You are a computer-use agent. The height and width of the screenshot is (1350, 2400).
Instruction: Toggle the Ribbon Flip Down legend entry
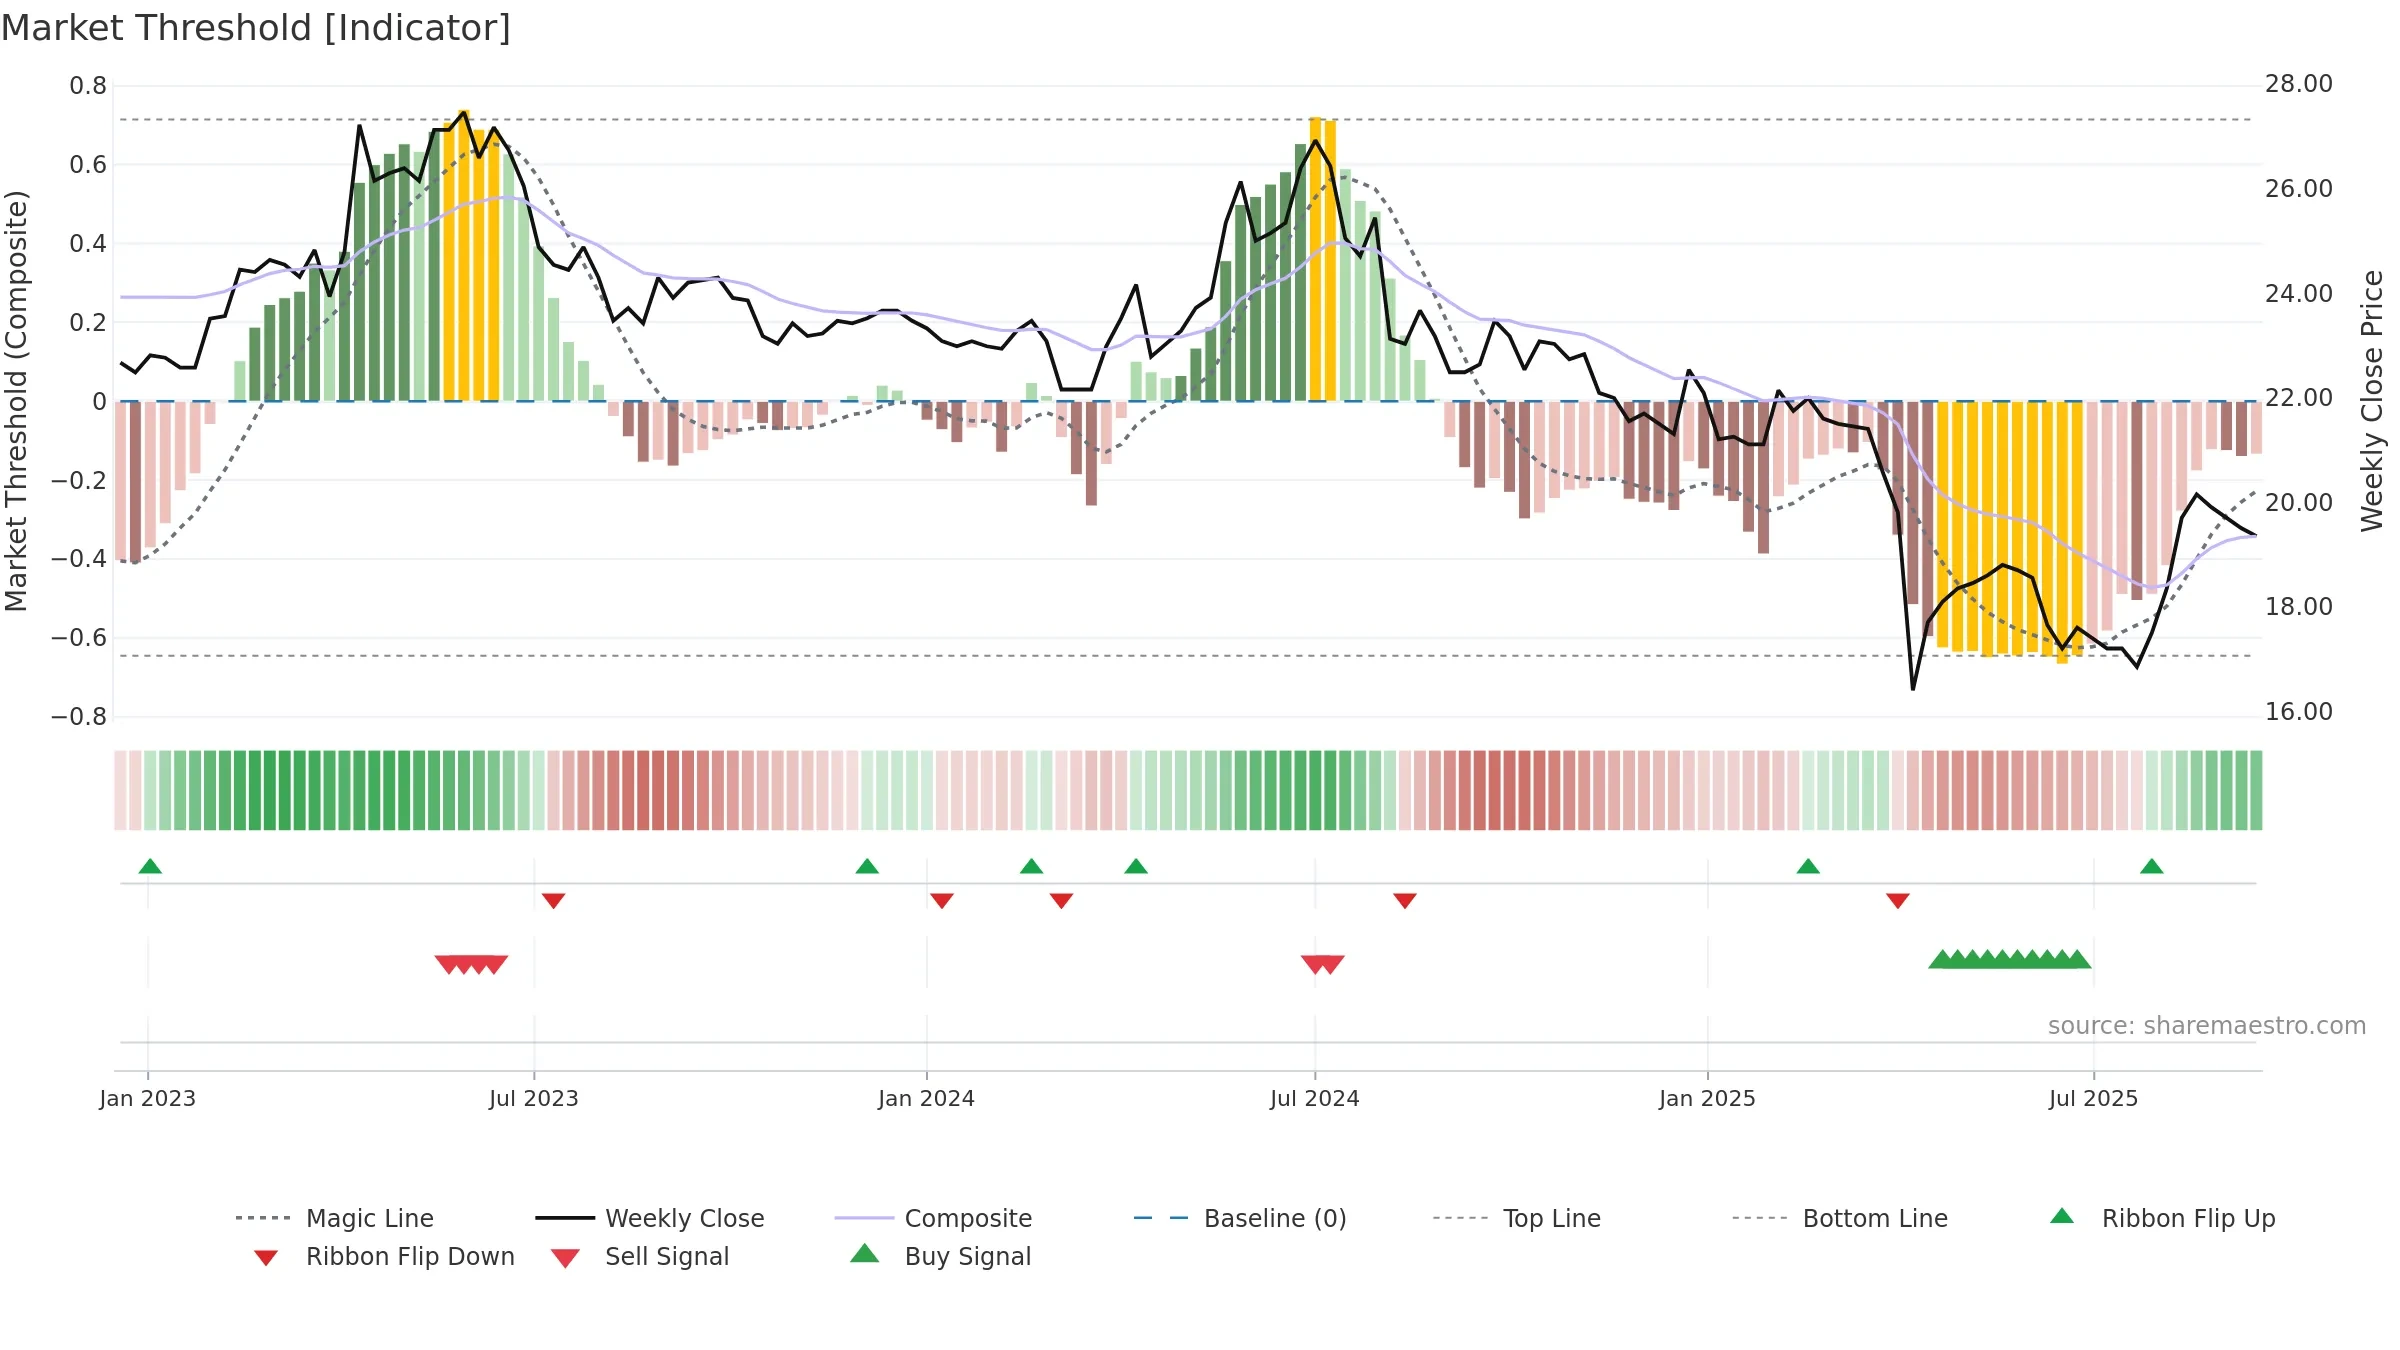[383, 1257]
